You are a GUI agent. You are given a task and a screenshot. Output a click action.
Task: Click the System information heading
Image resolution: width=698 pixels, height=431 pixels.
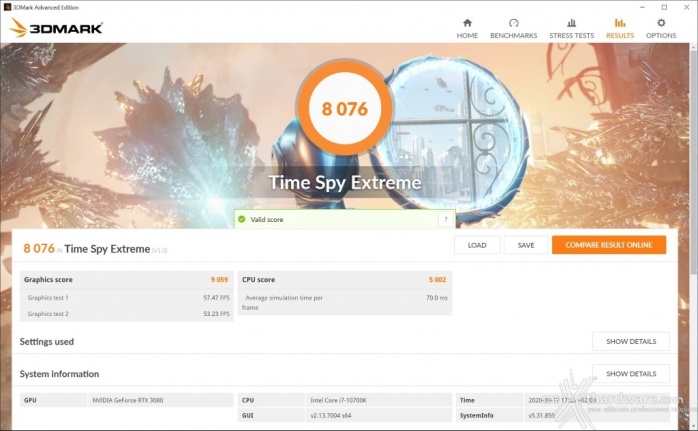pos(59,374)
